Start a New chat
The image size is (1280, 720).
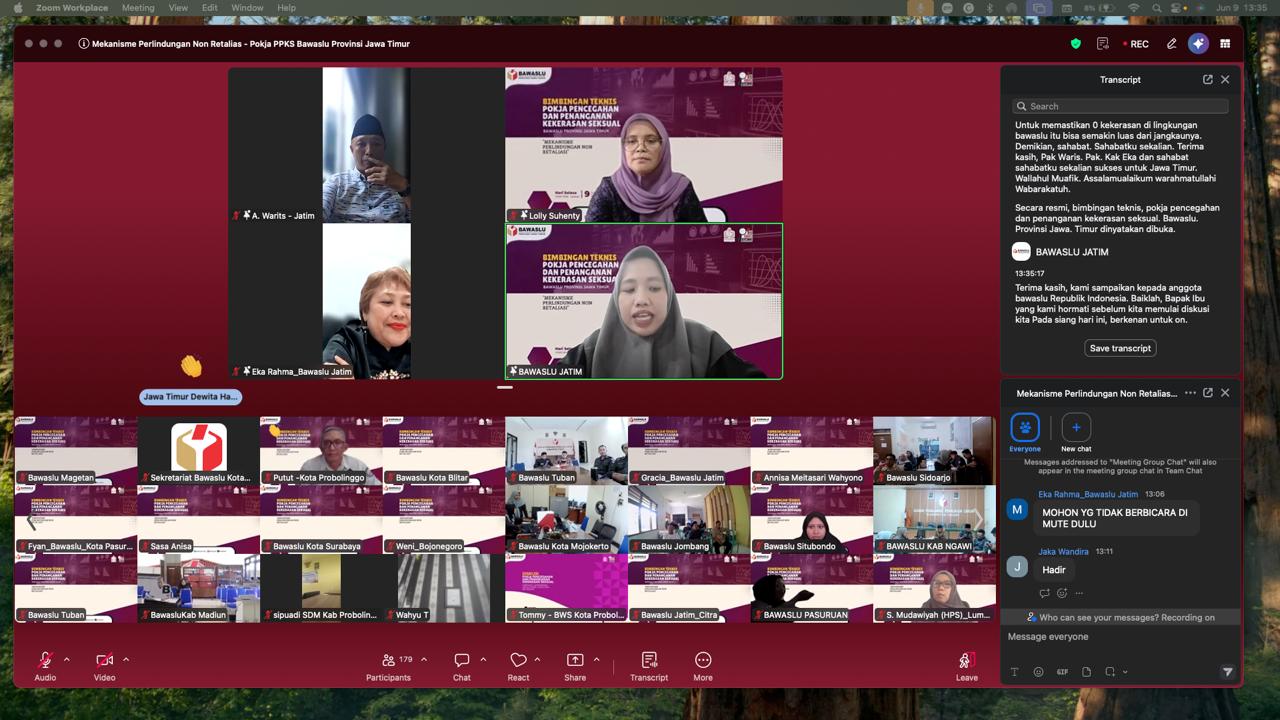[1076, 433]
